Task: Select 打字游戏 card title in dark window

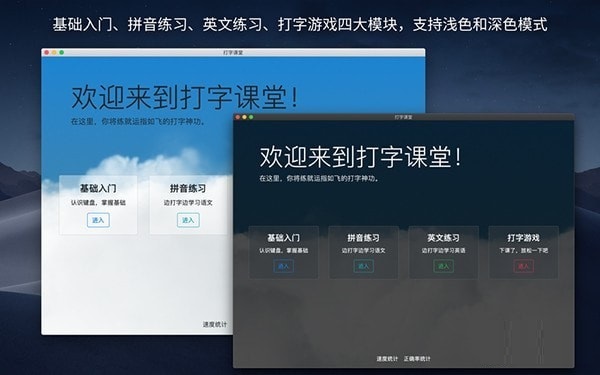Action: click(523, 238)
